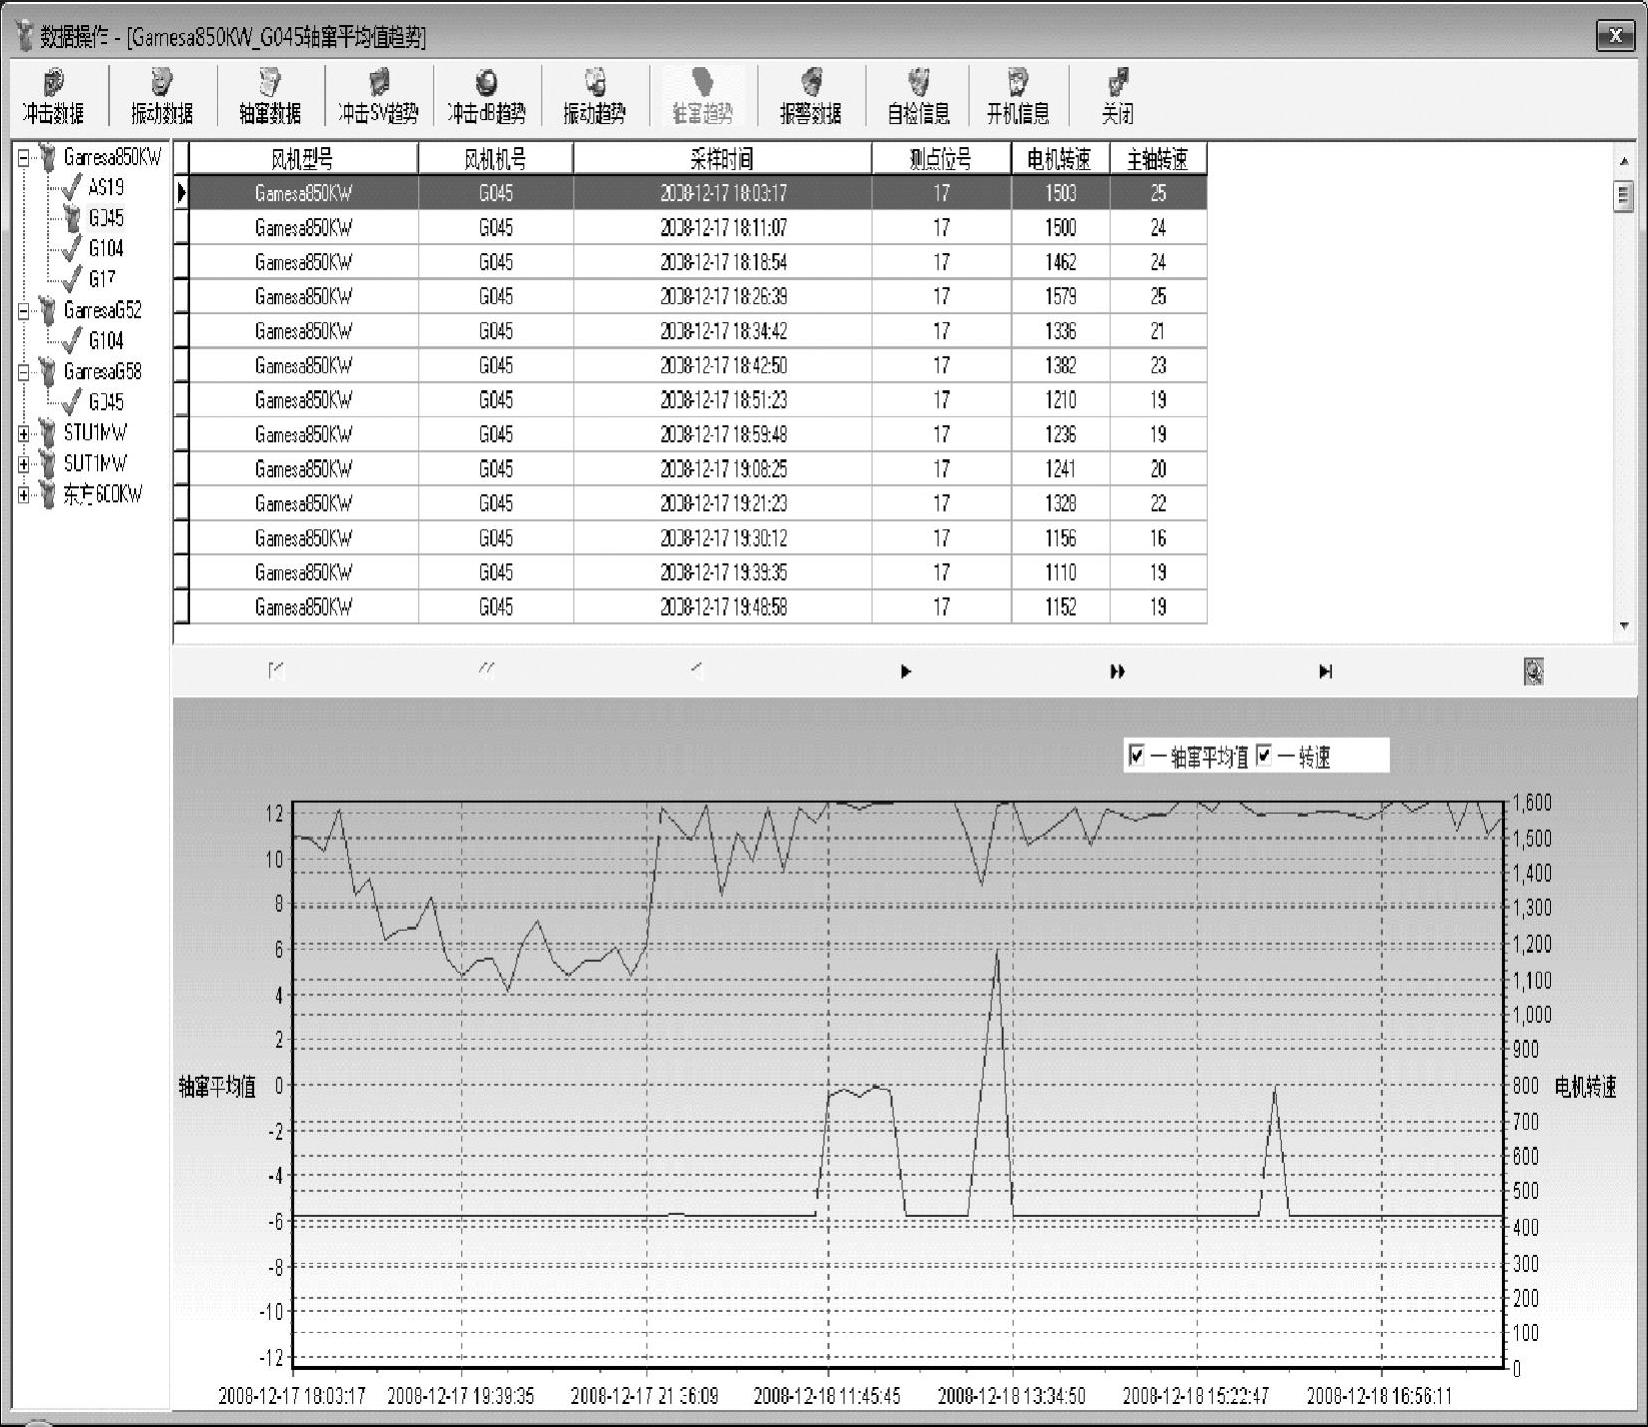Select the 东方600KW model label
The height and width of the screenshot is (1427, 1648).
(x=103, y=494)
